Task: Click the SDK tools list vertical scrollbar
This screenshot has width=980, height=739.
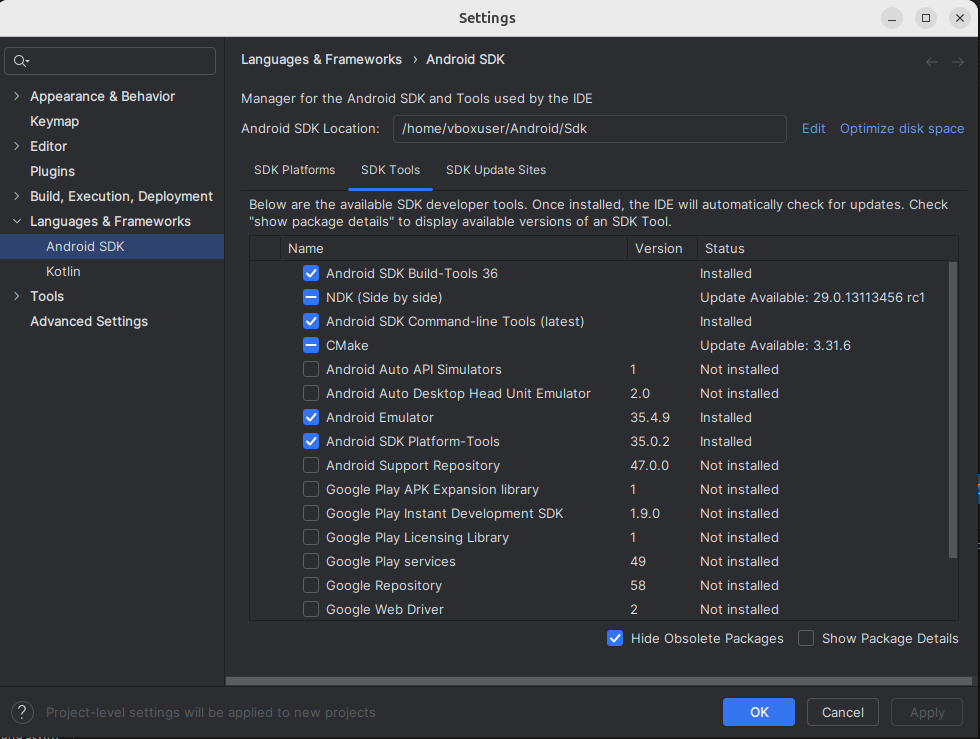Action: pyautogui.click(x=952, y=410)
